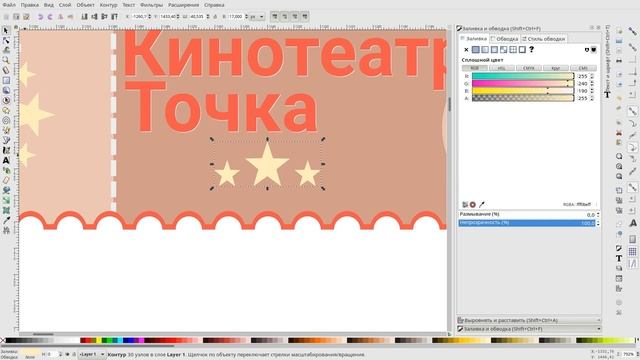Select RGB color mode button
The image size is (640, 360).
point(474,68)
